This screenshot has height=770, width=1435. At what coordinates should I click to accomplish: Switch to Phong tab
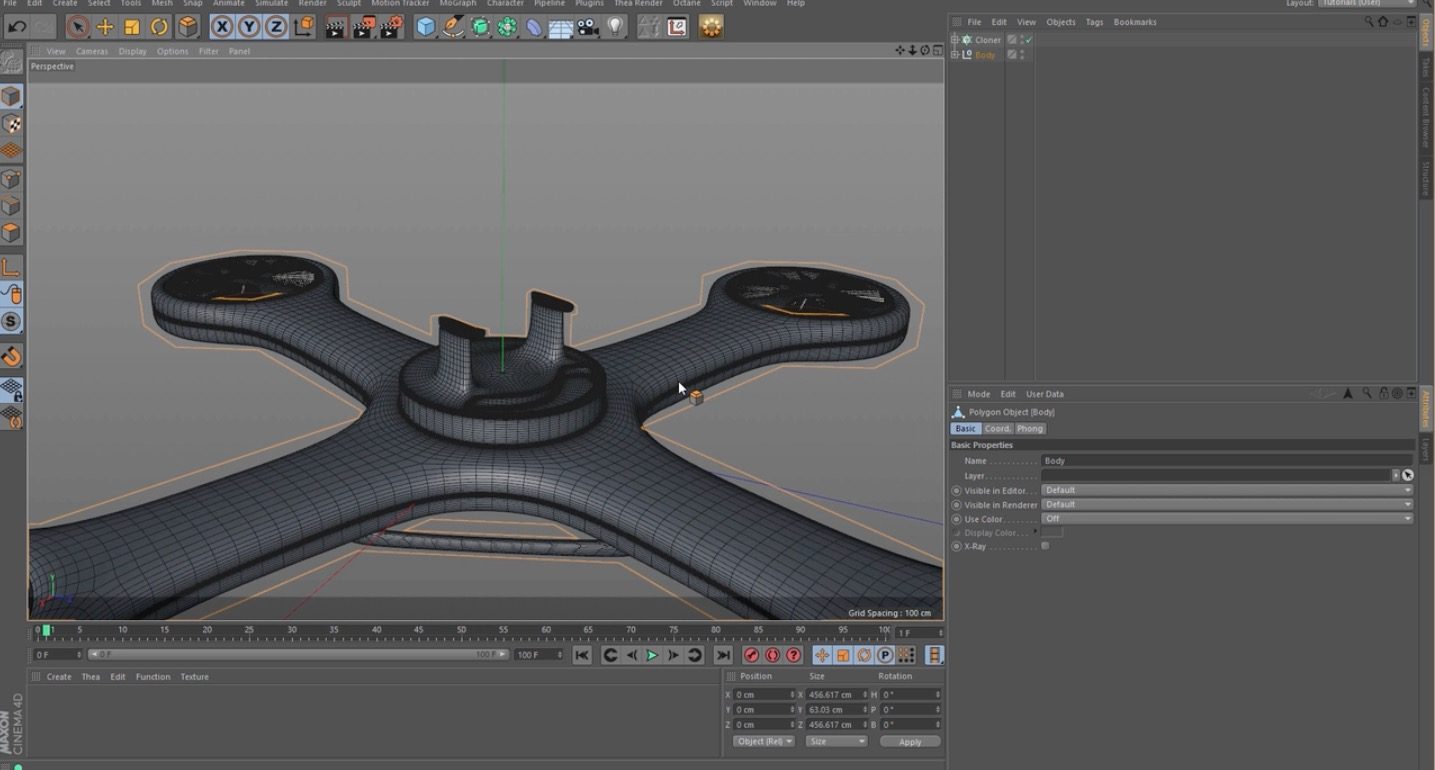[x=1030, y=428]
